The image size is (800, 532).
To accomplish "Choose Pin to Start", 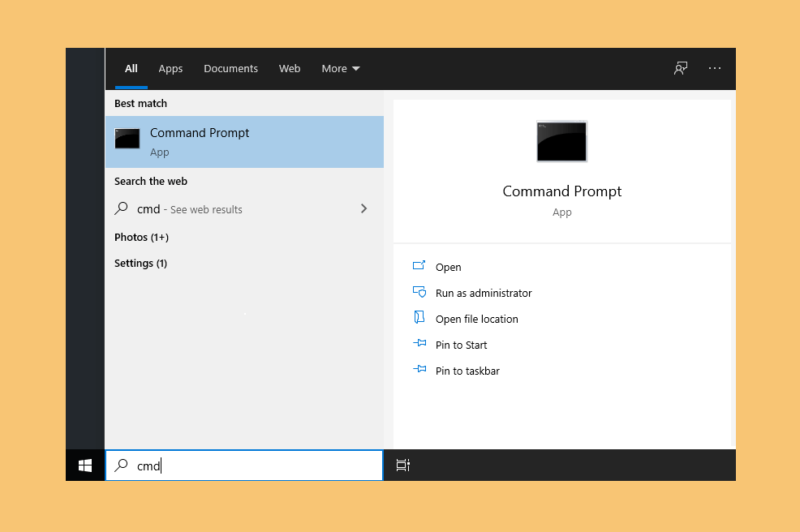I will pos(461,345).
